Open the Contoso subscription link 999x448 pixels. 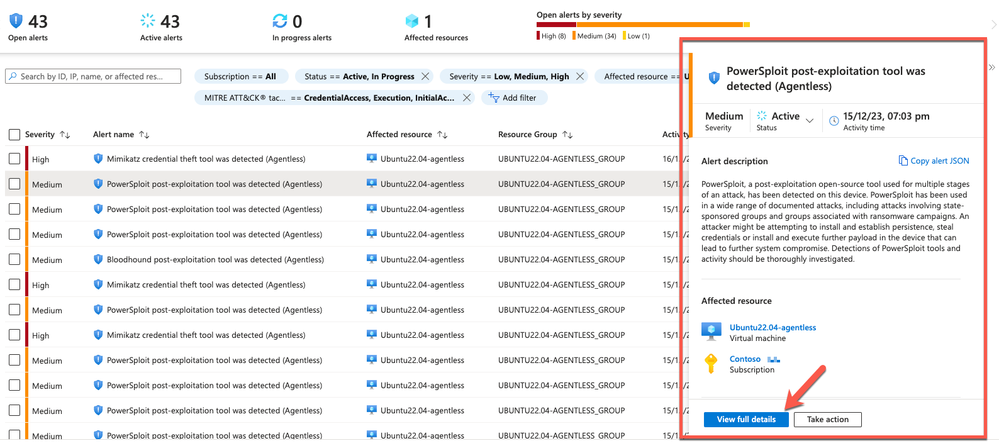pos(744,359)
